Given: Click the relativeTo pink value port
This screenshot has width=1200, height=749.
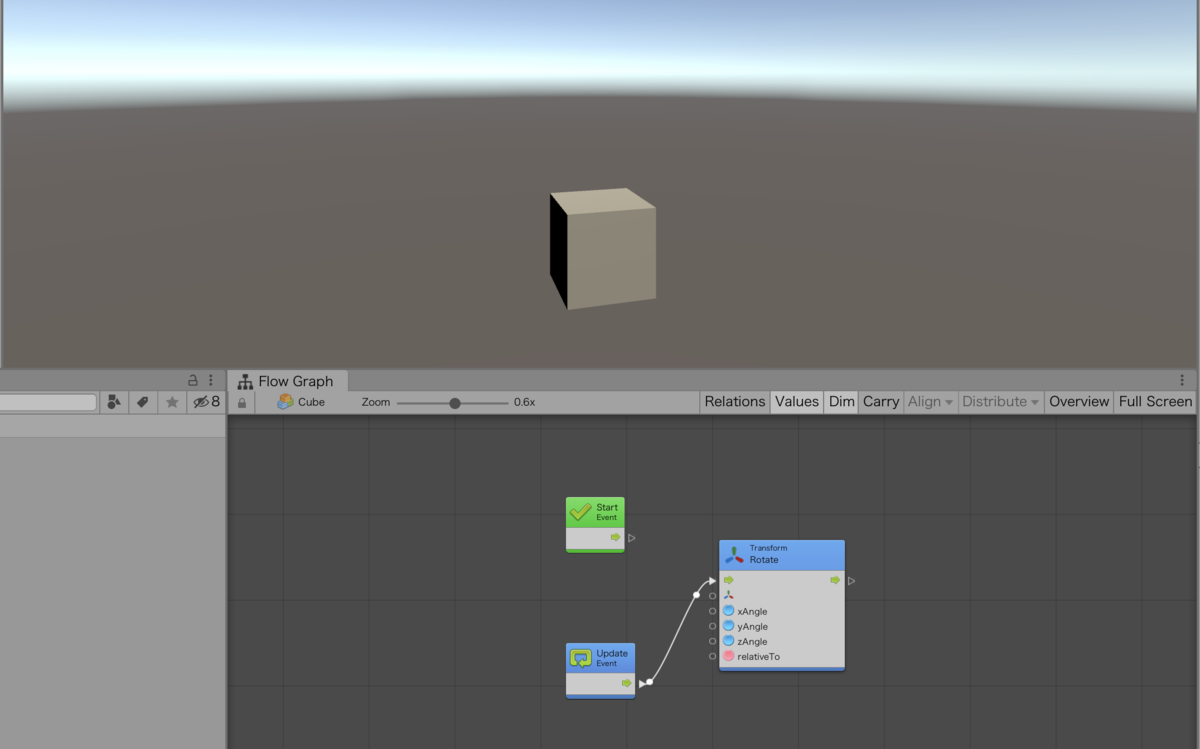Looking at the screenshot, I should click(x=729, y=656).
